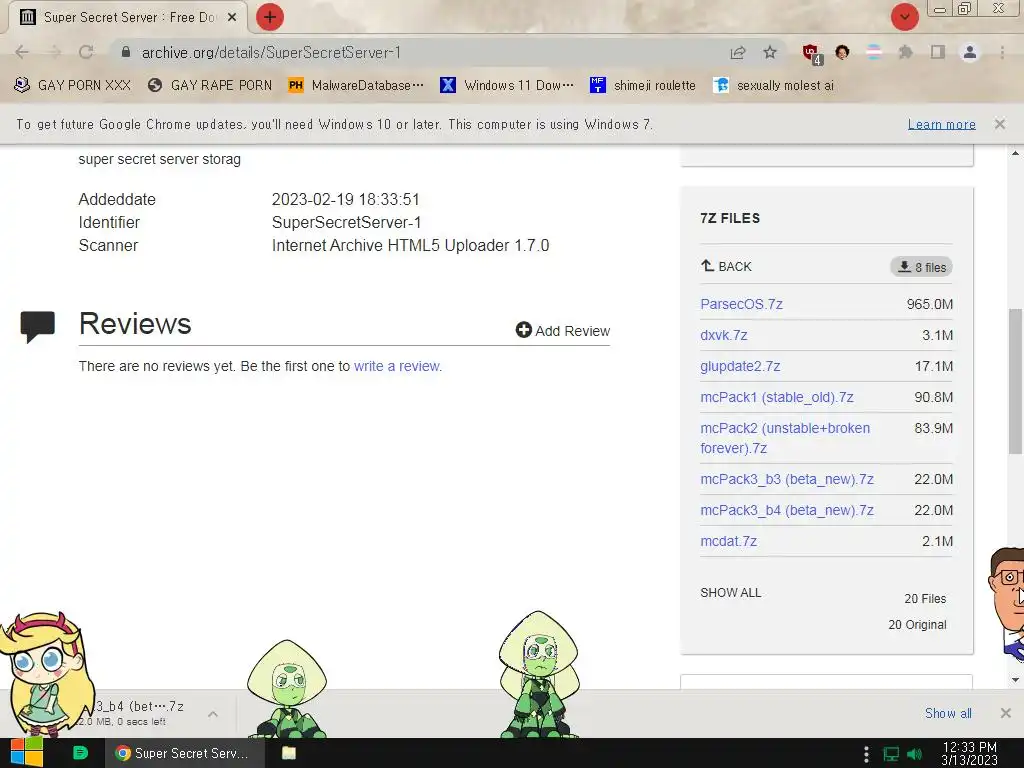Download all with the 8 files button
This screenshot has width=1024, height=768.
(x=921, y=267)
